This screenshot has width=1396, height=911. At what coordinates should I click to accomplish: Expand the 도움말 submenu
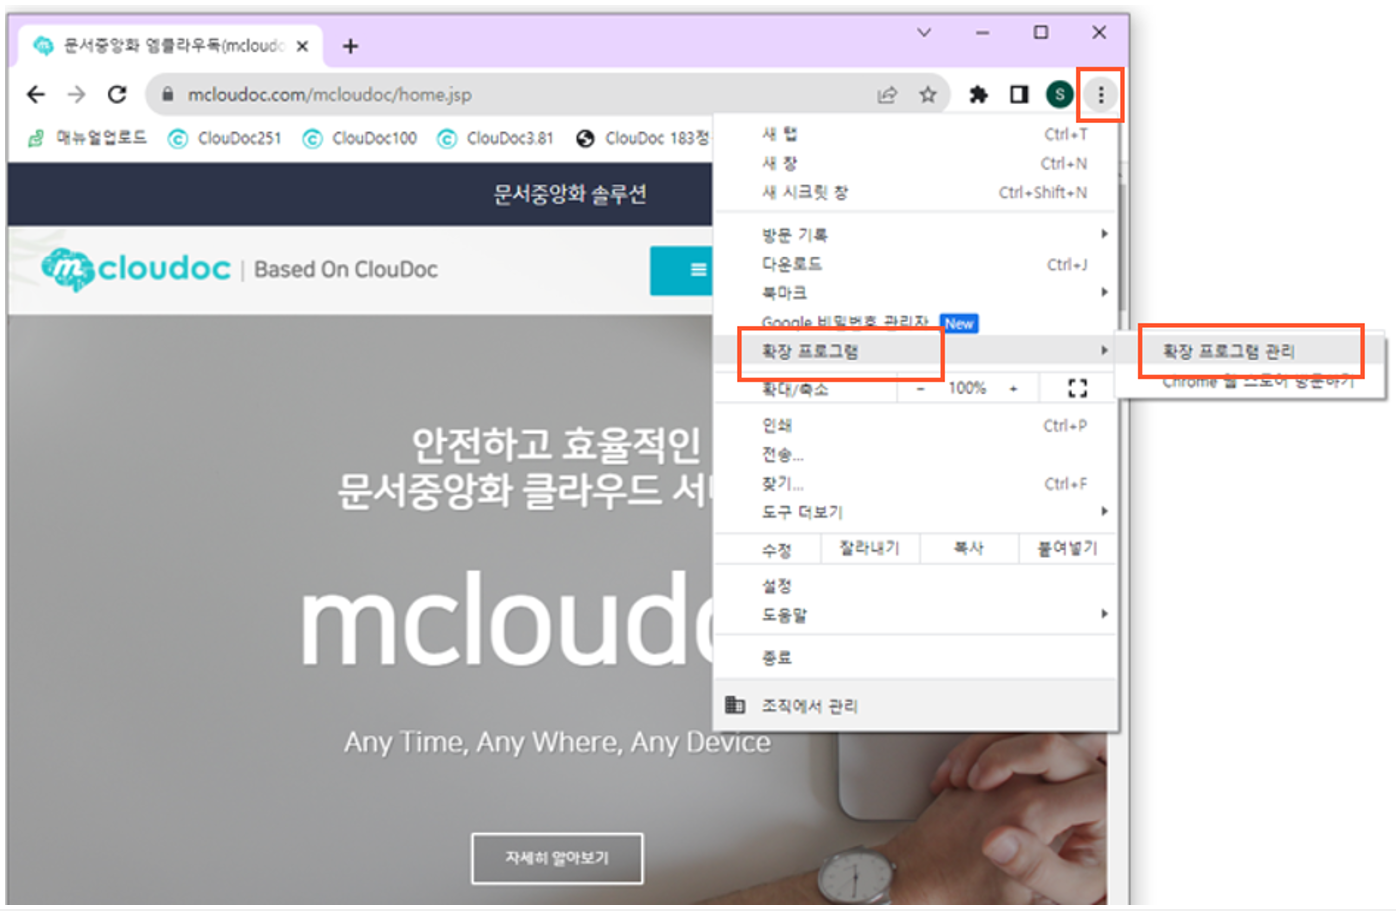pos(916,615)
